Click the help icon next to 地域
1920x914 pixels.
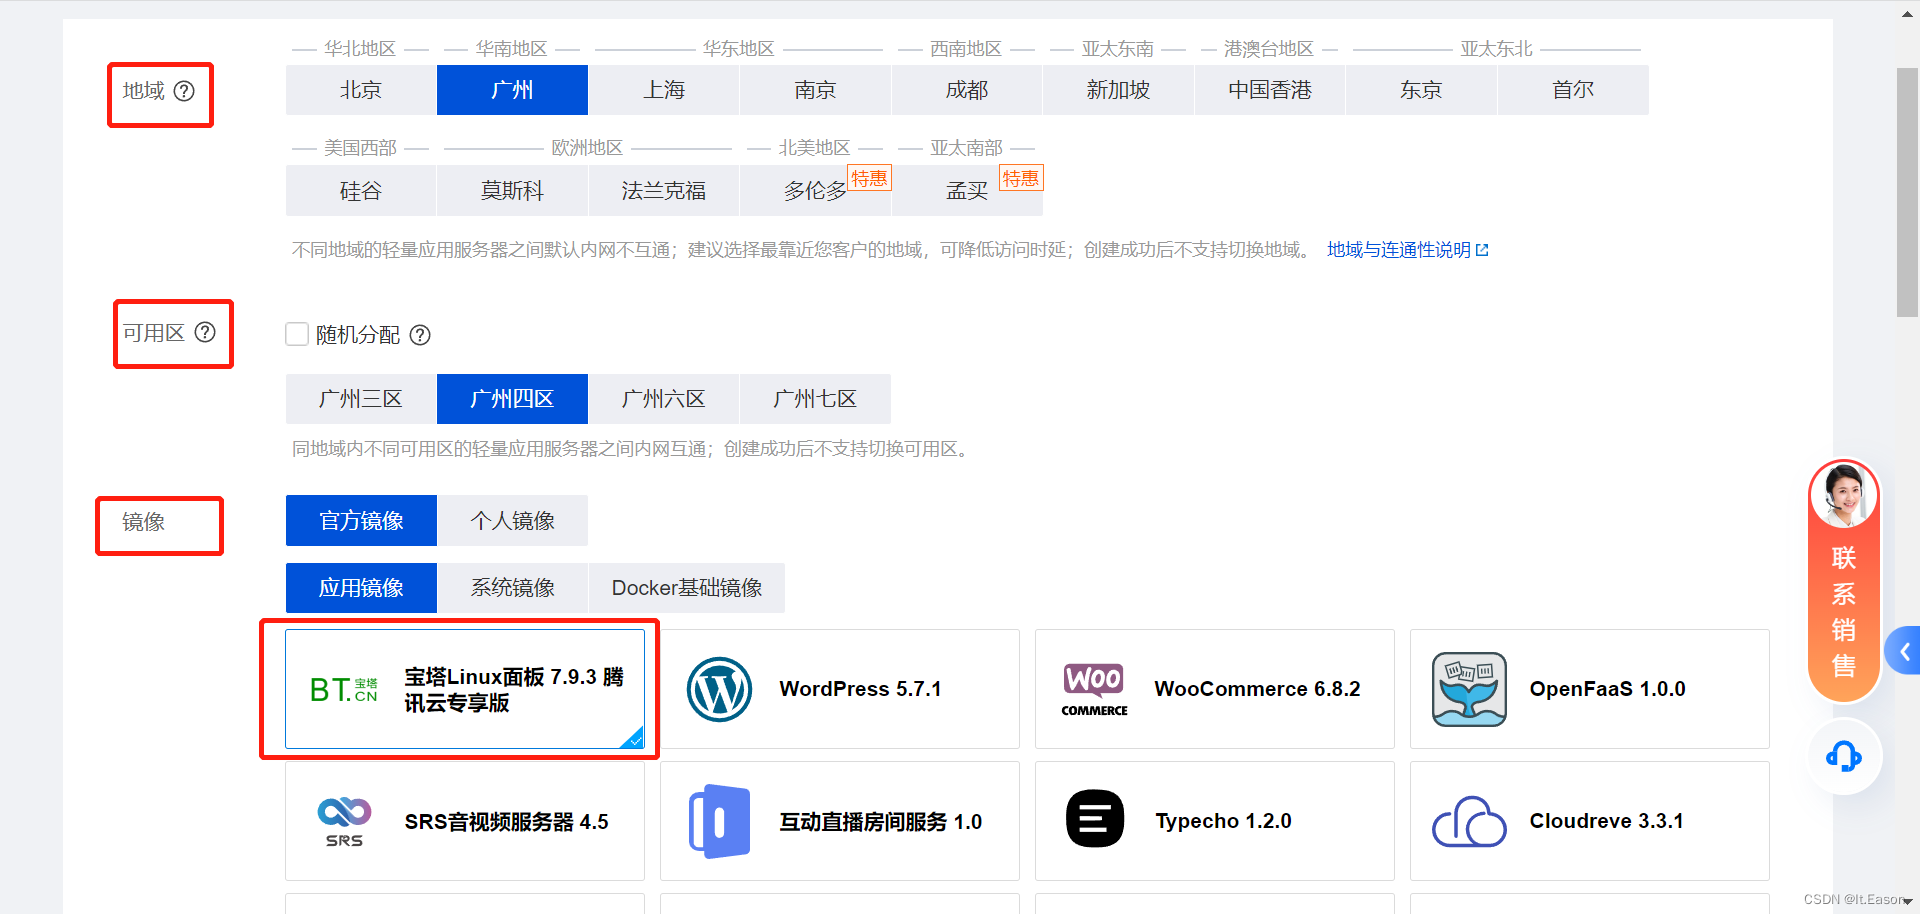[x=184, y=91]
